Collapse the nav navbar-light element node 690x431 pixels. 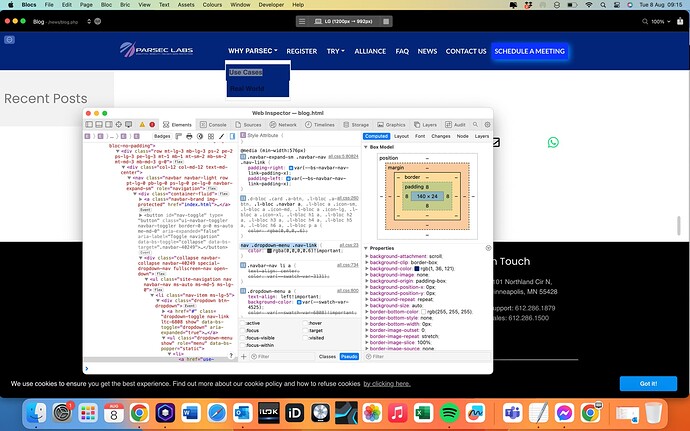point(129,178)
